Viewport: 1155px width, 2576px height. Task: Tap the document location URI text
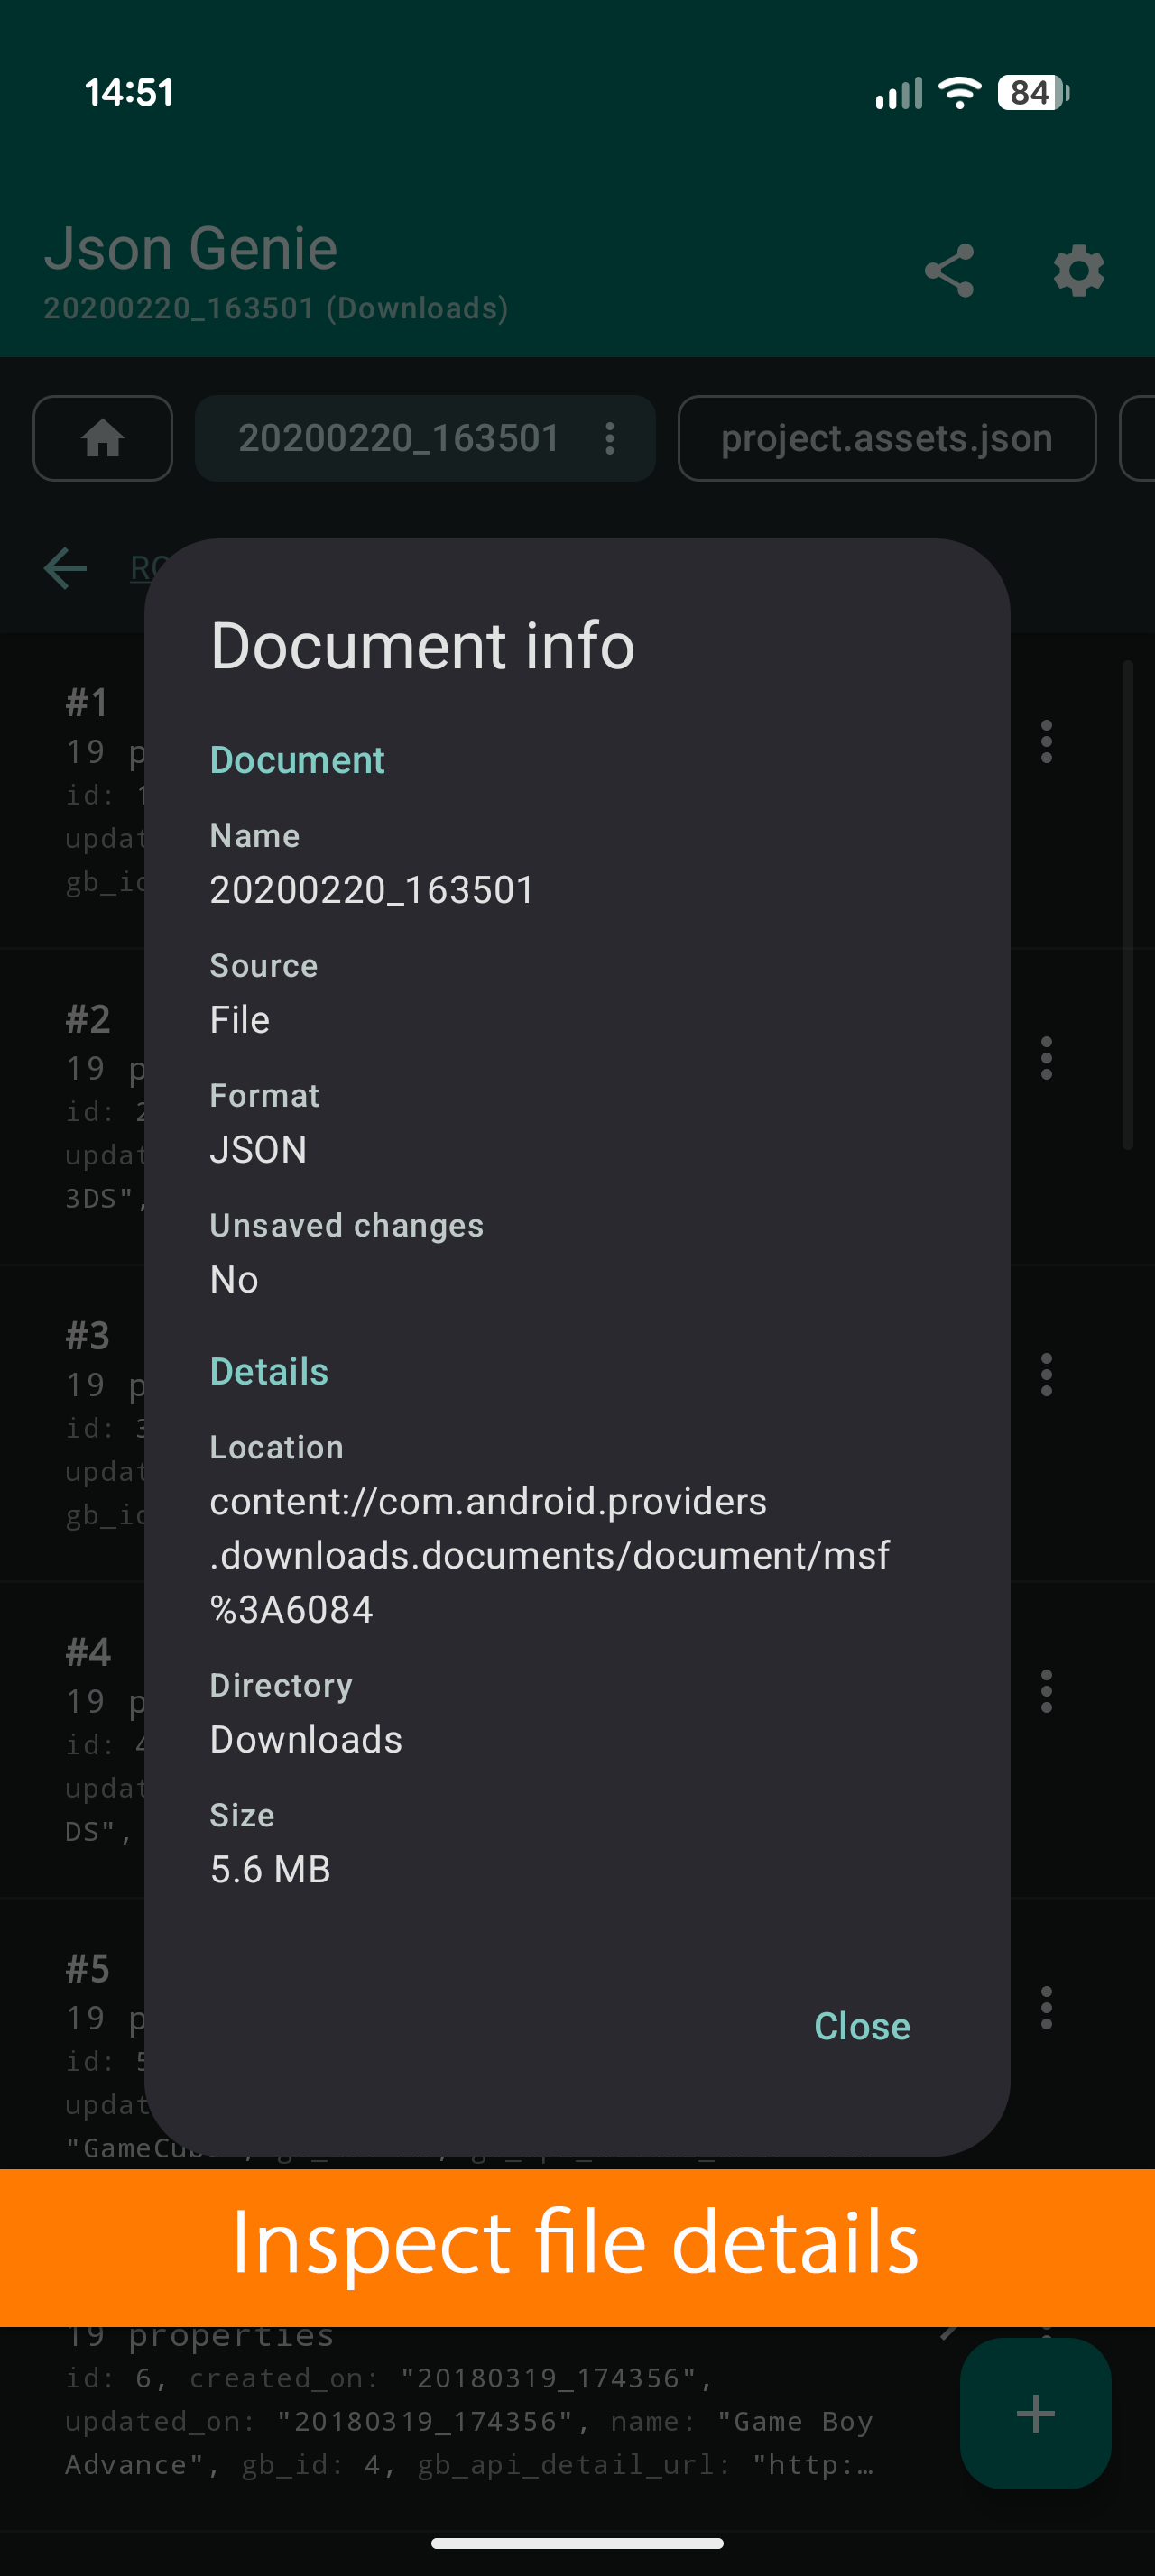[549, 1555]
